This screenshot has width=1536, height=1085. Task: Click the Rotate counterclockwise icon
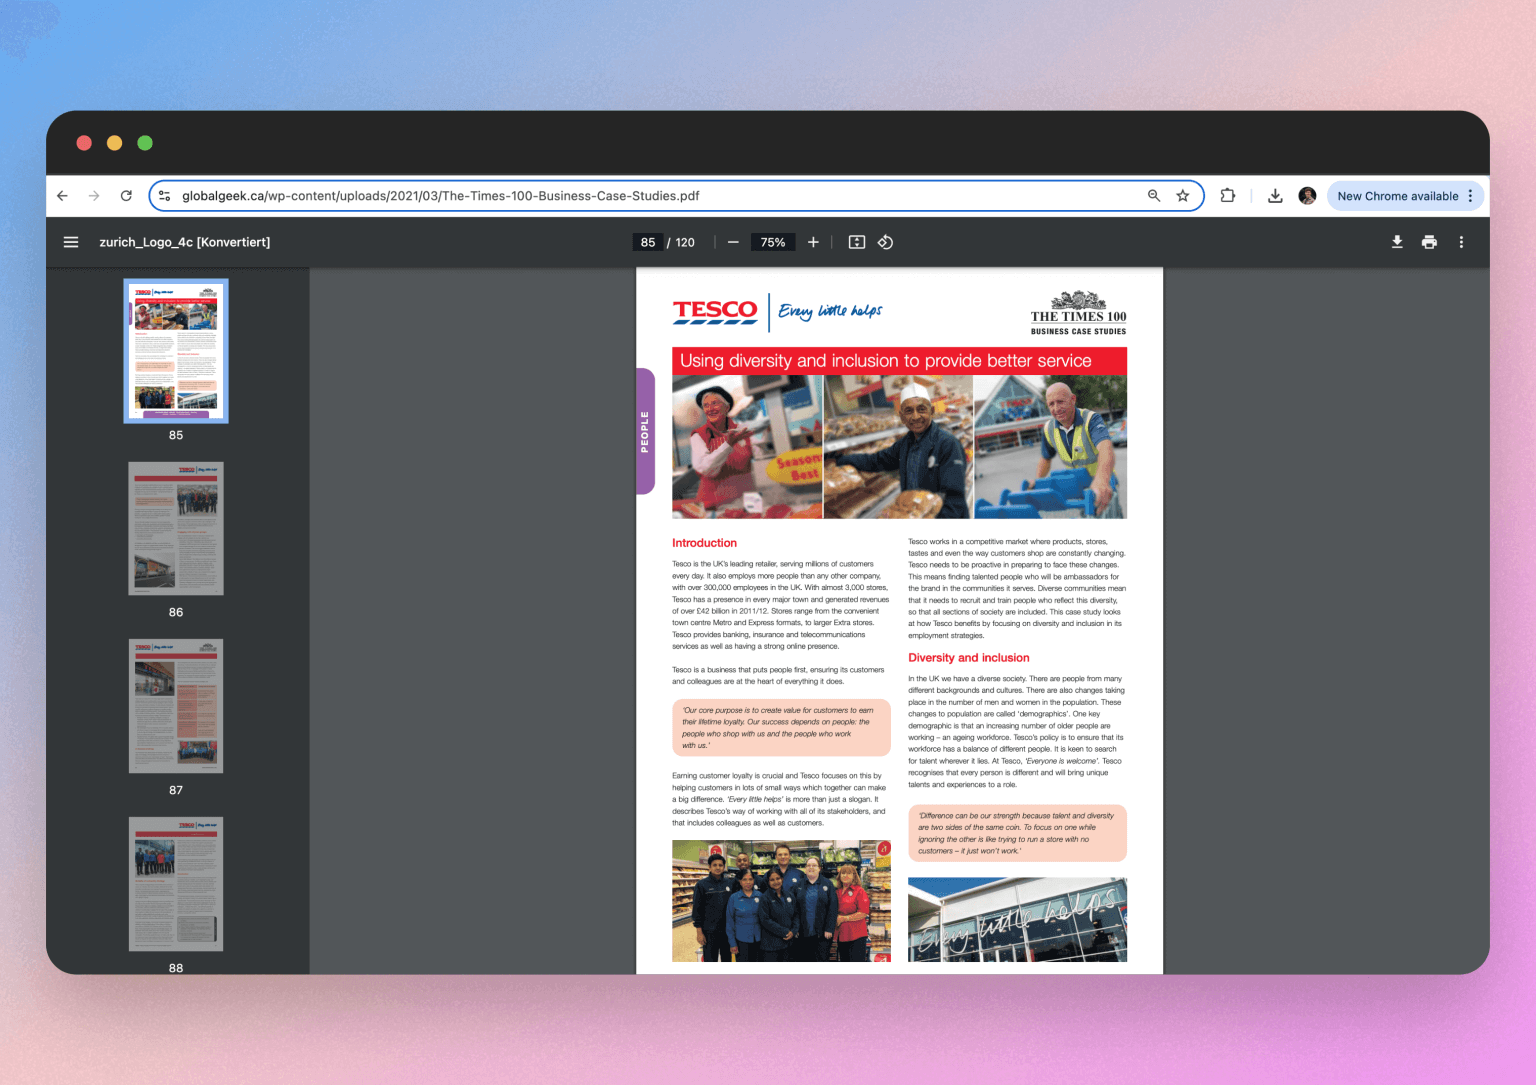[x=885, y=241]
